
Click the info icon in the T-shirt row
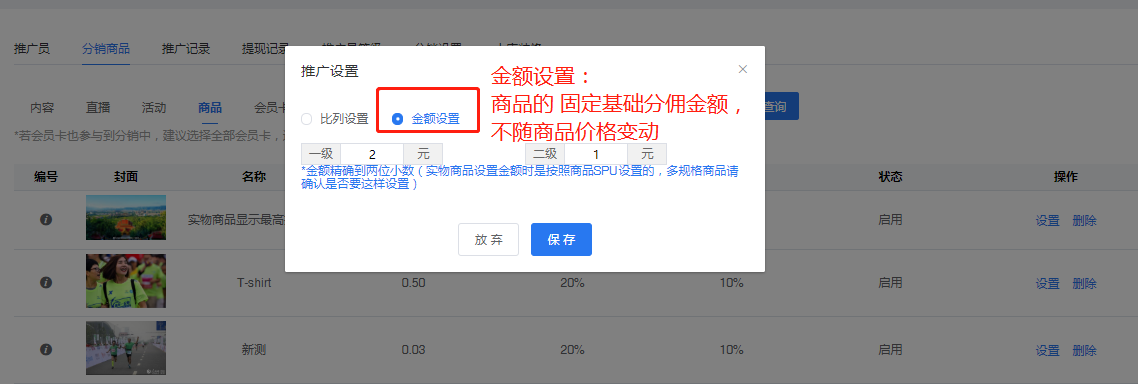click(46, 282)
